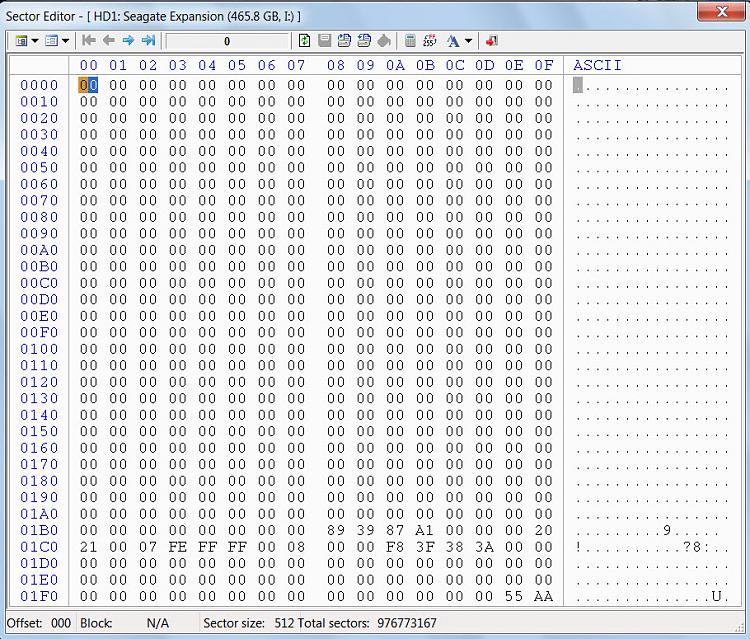Image resolution: width=750 pixels, height=639 pixels.
Task: Select byte 89 in row 01B0
Action: [336, 530]
